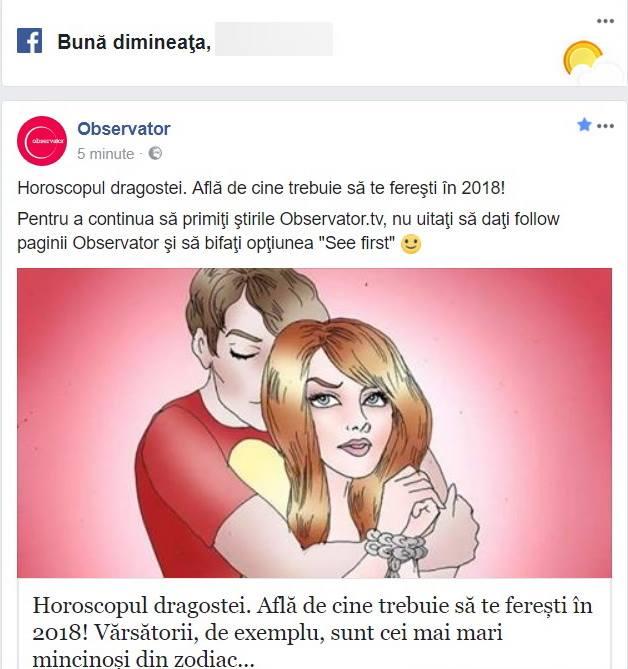628x669 pixels.
Task: Open Observator page profile picture
Action: point(42,141)
